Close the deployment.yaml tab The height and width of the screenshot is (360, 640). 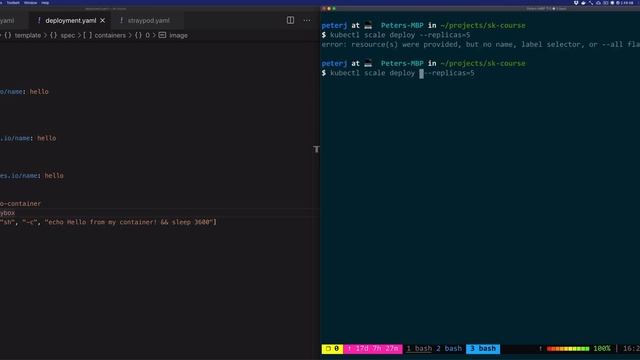102,20
